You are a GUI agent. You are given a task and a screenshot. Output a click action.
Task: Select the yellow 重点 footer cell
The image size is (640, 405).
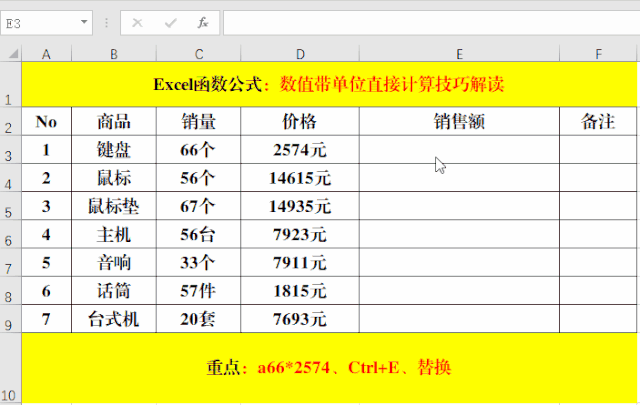328,368
